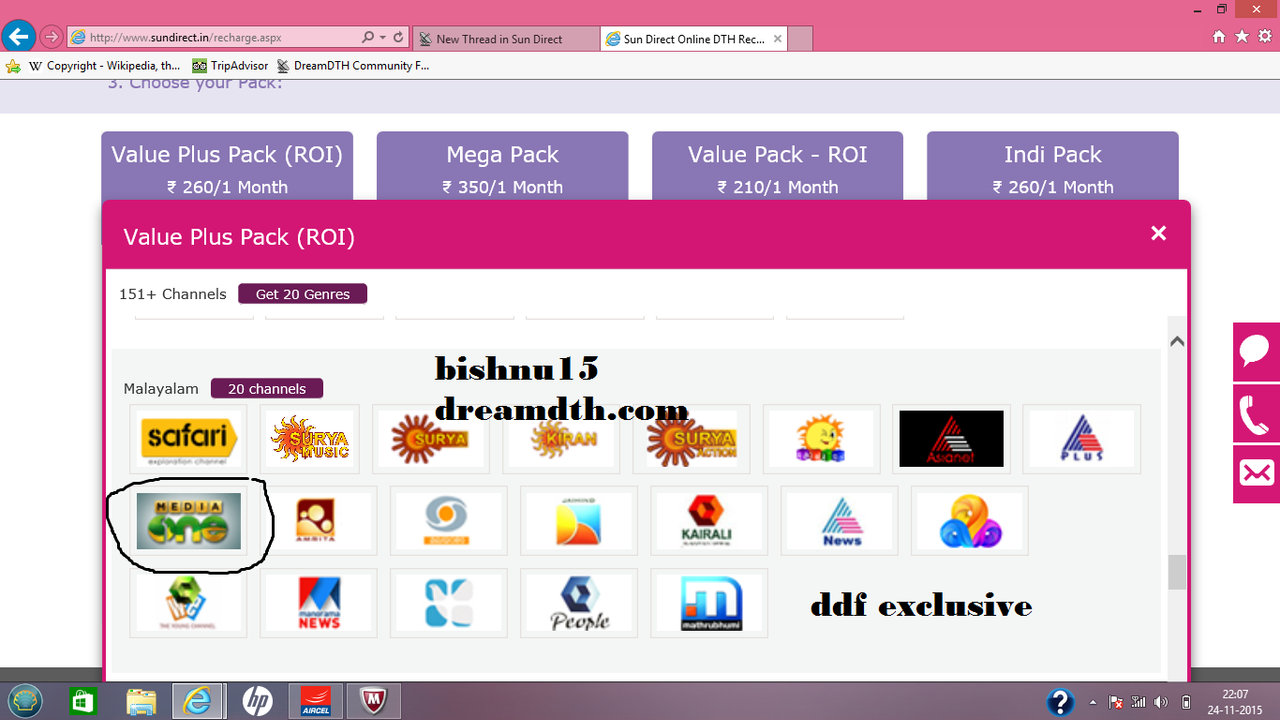Open the Copyright - Wikipedia bookmark
Screen dimensions: 1280x720
click(106, 66)
